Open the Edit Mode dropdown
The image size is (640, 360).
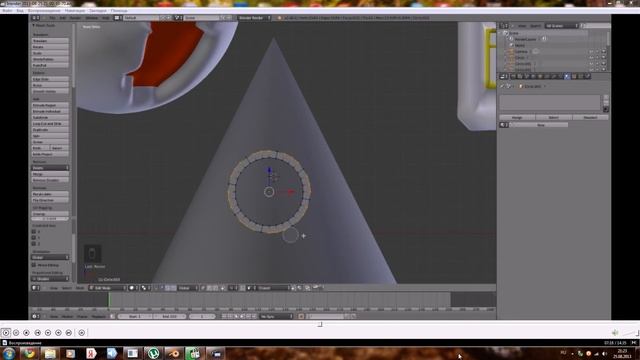point(108,288)
